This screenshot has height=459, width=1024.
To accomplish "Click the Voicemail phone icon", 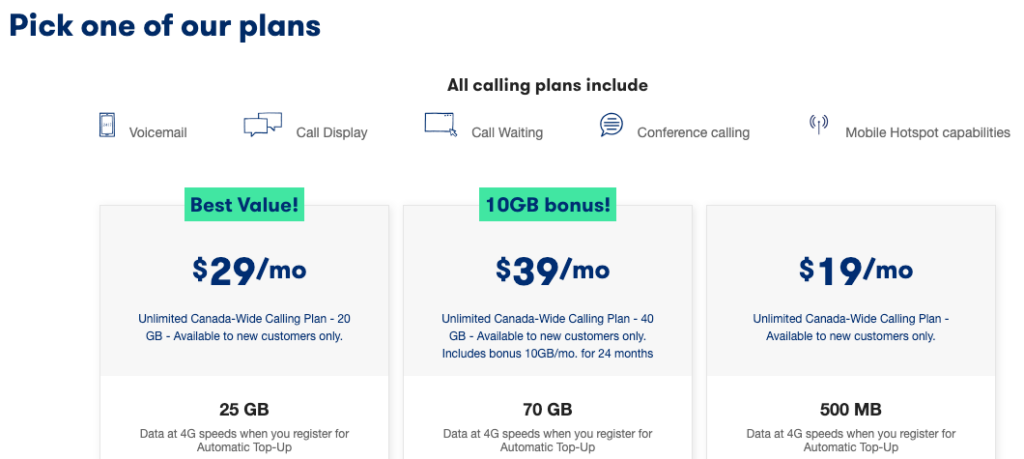I will pyautogui.click(x=107, y=126).
